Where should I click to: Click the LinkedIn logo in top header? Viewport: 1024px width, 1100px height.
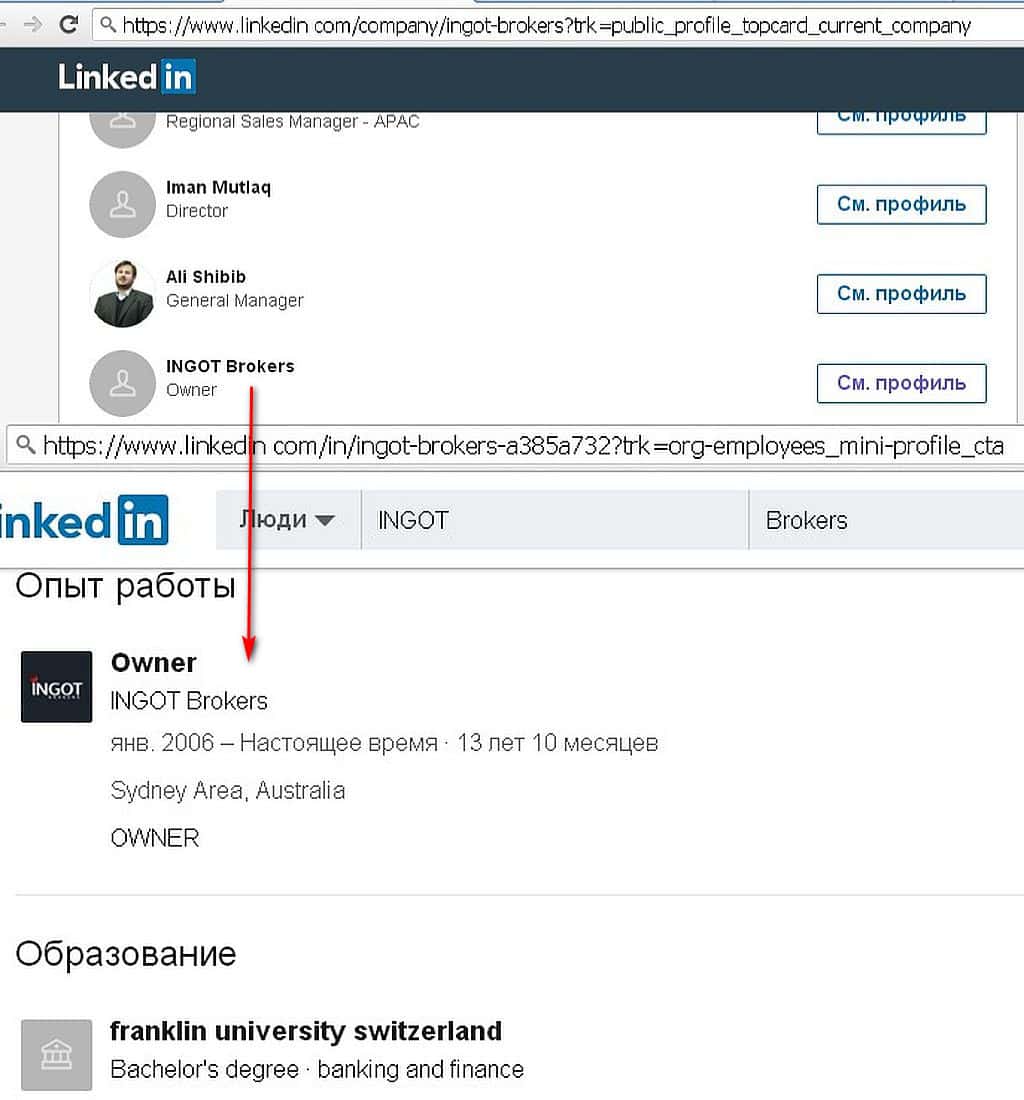point(126,77)
